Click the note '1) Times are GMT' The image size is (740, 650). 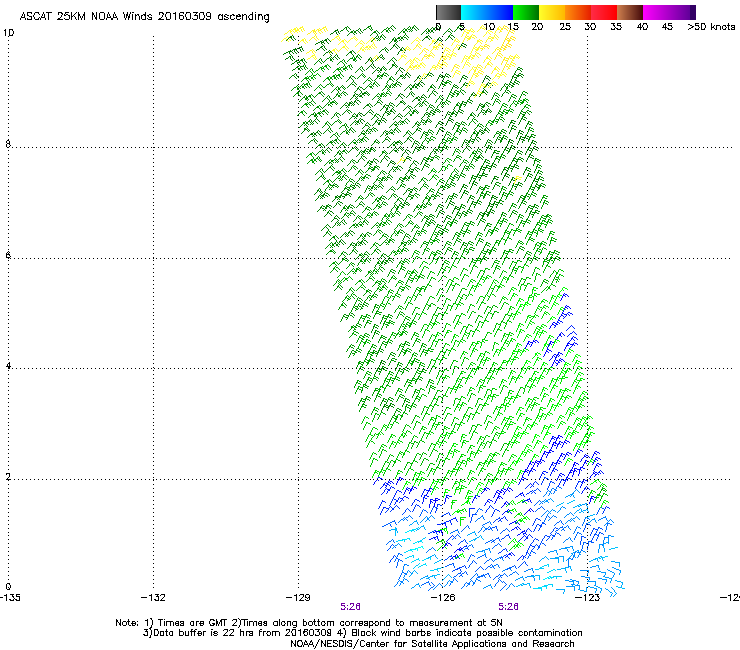[186, 623]
